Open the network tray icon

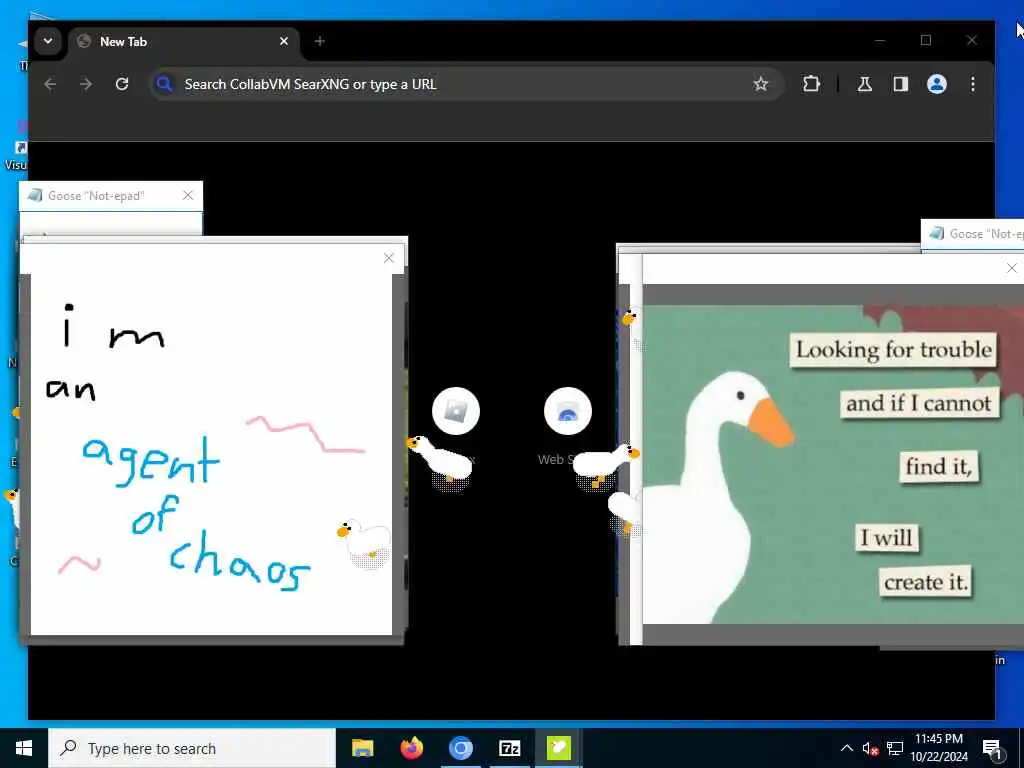point(895,748)
